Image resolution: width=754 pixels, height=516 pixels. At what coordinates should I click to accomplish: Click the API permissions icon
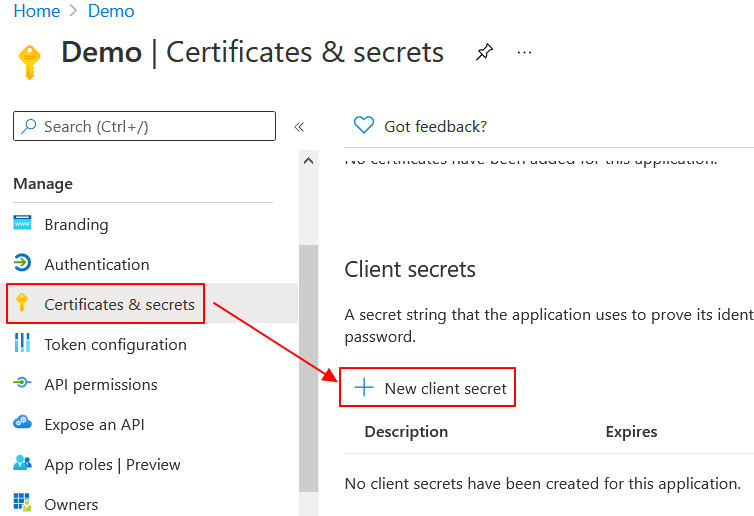pos(23,384)
